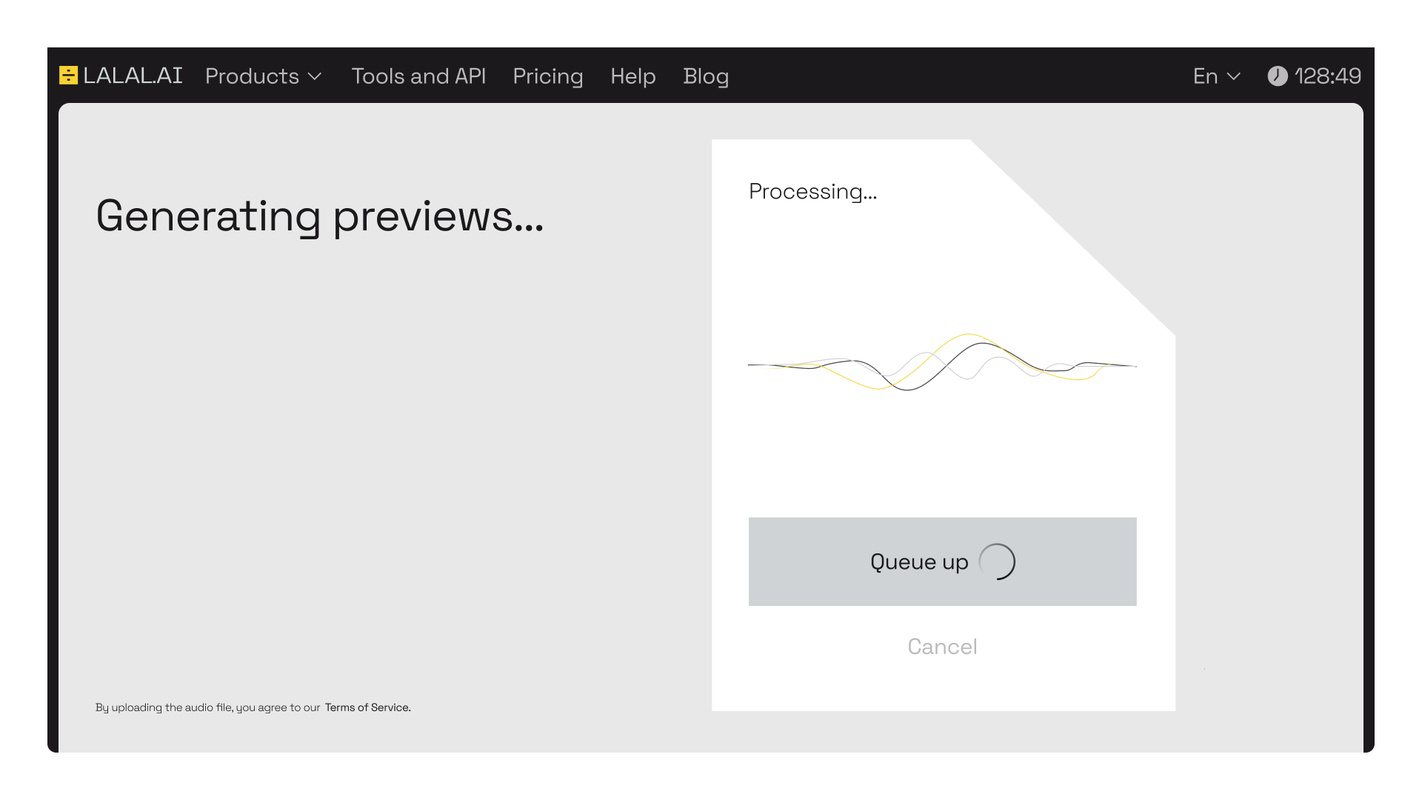Click the Generating previews heading
1422x800 pixels.
(x=320, y=216)
